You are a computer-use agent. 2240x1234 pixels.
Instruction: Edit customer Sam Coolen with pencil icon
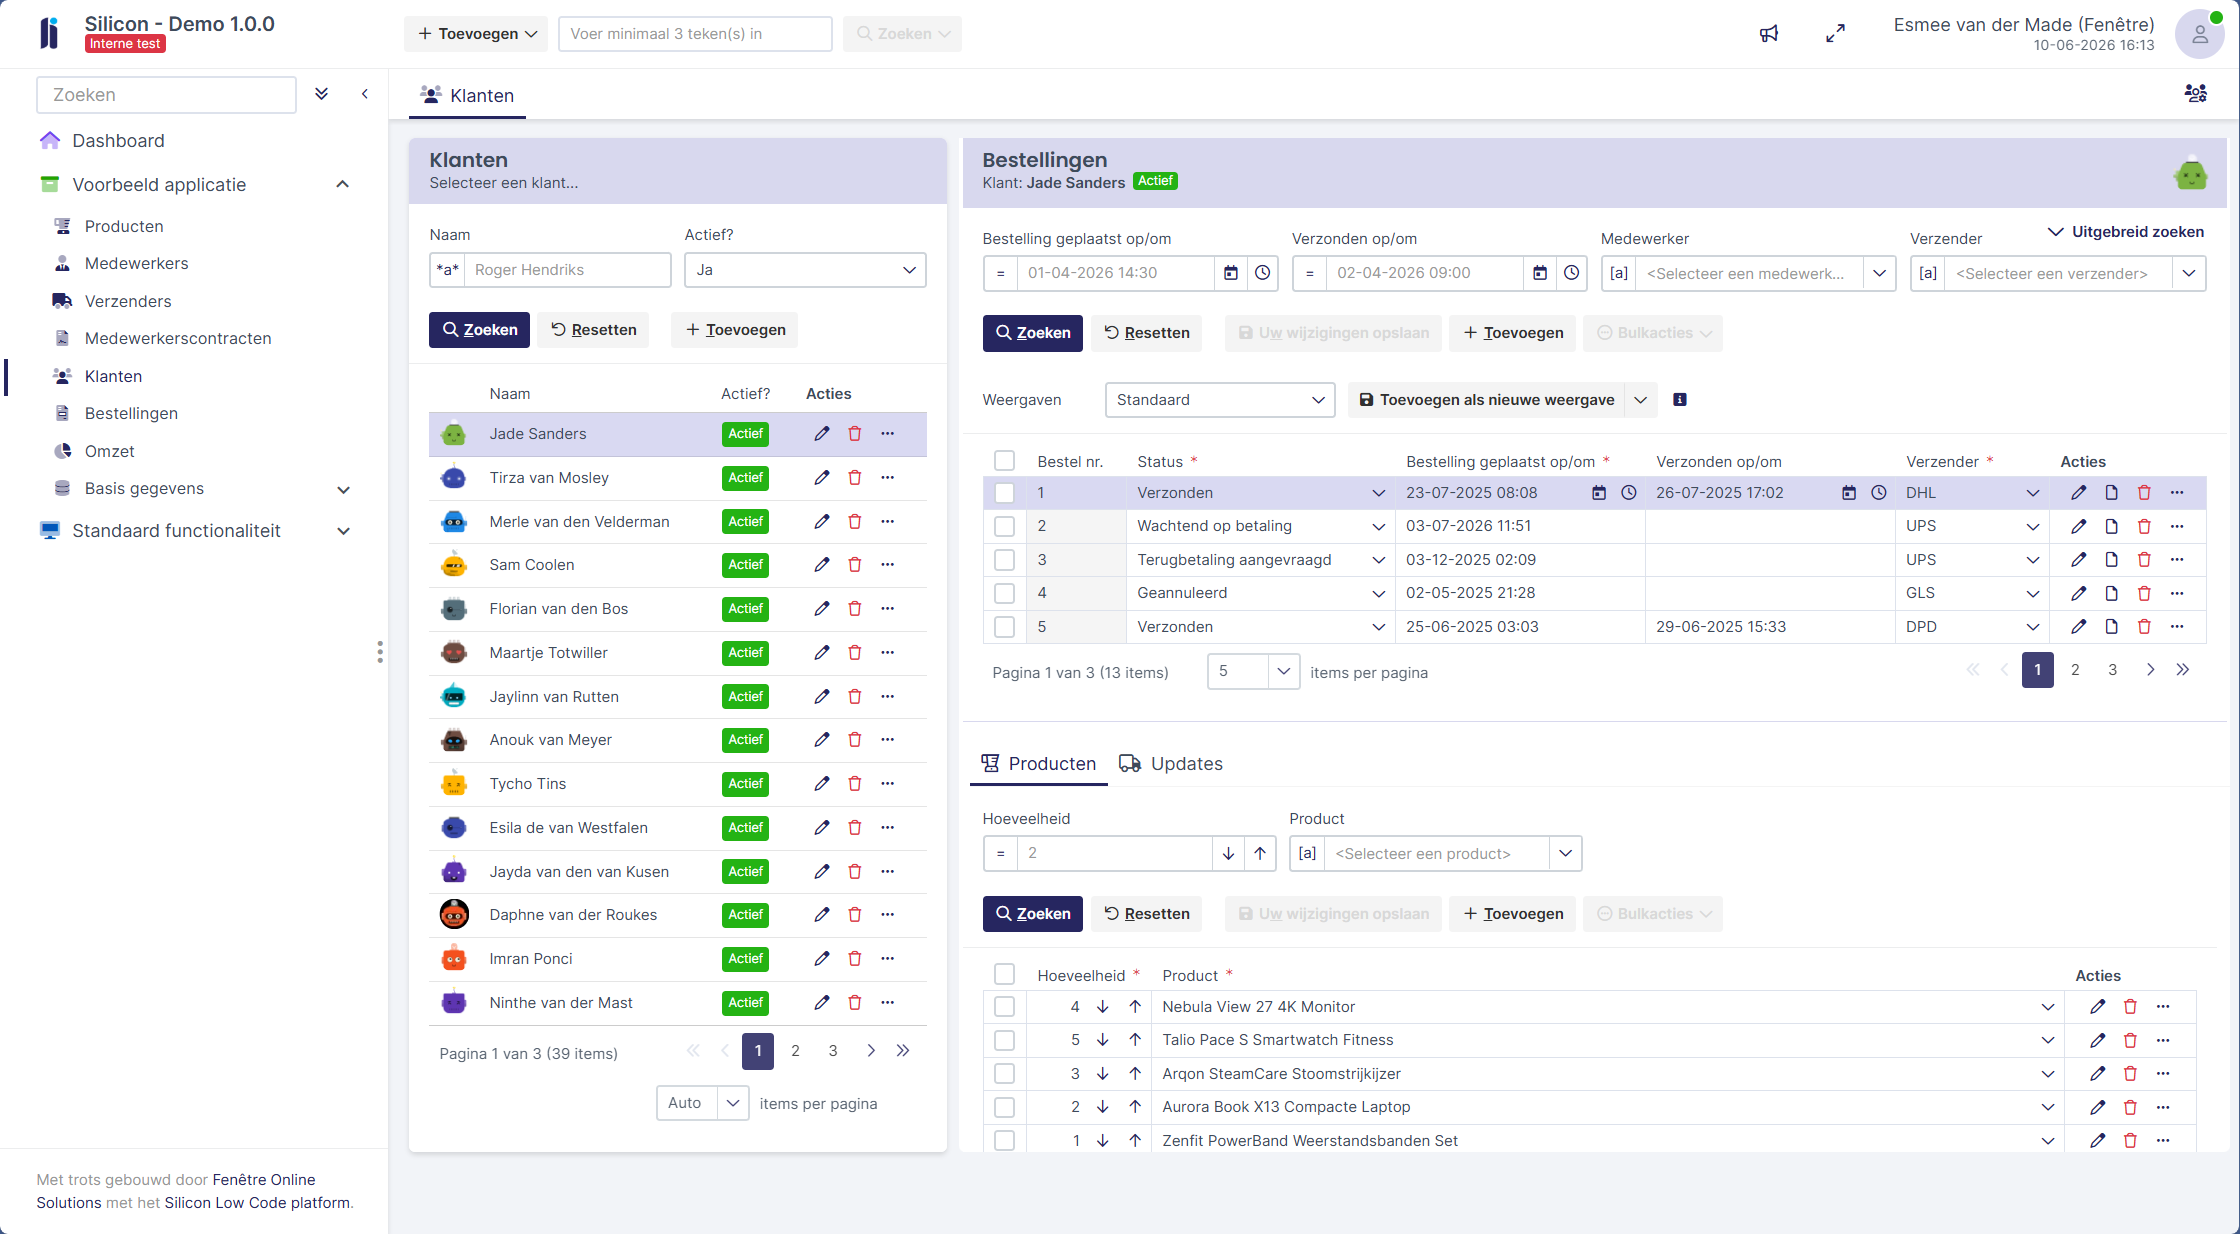pyautogui.click(x=822, y=565)
